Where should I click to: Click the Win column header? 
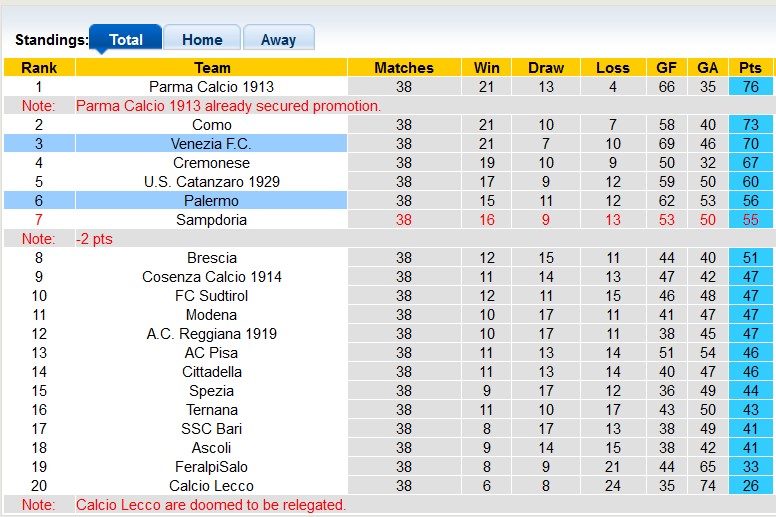(487, 68)
